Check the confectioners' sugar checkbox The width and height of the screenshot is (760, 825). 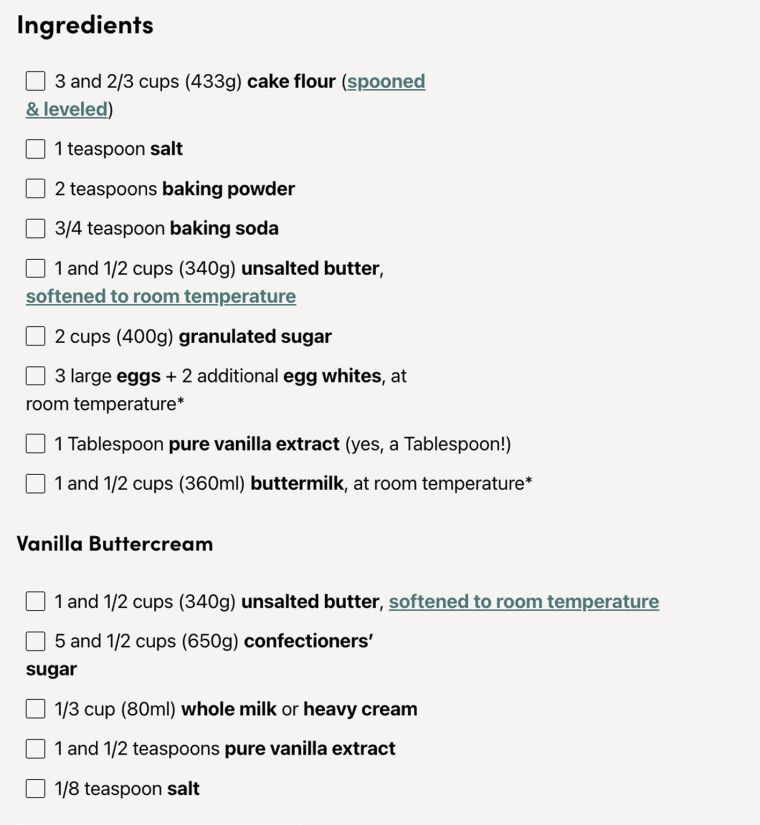click(35, 641)
